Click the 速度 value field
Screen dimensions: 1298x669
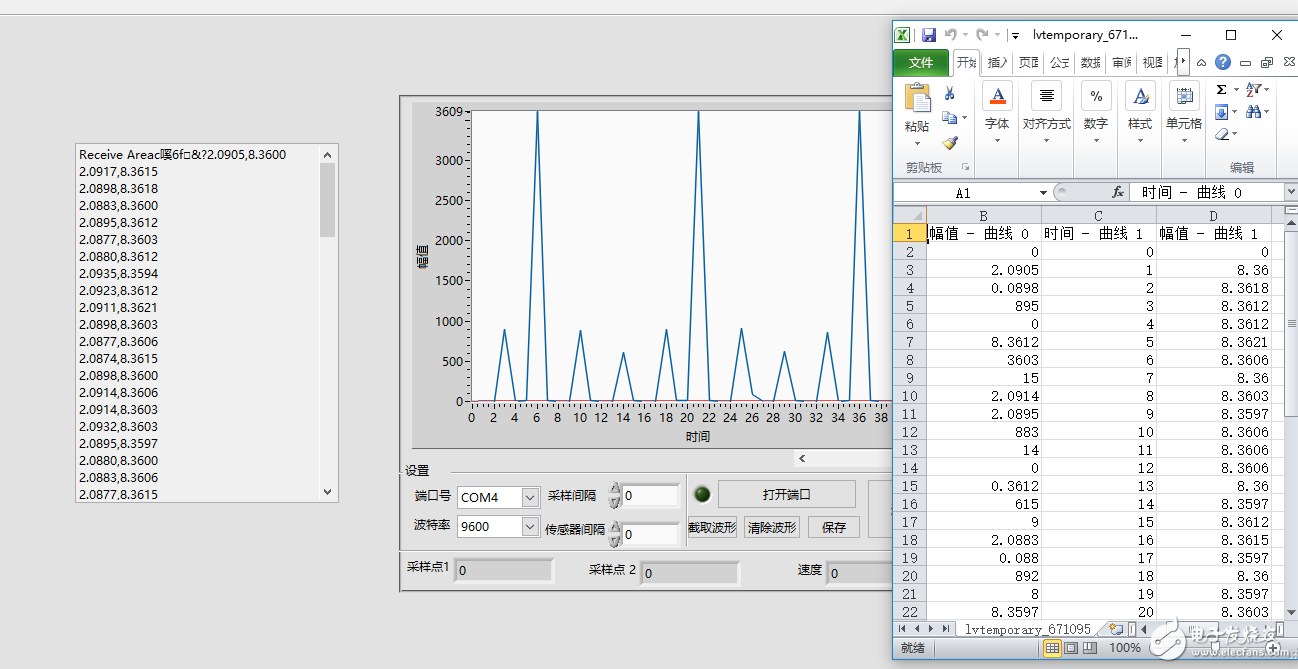pyautogui.click(x=858, y=573)
